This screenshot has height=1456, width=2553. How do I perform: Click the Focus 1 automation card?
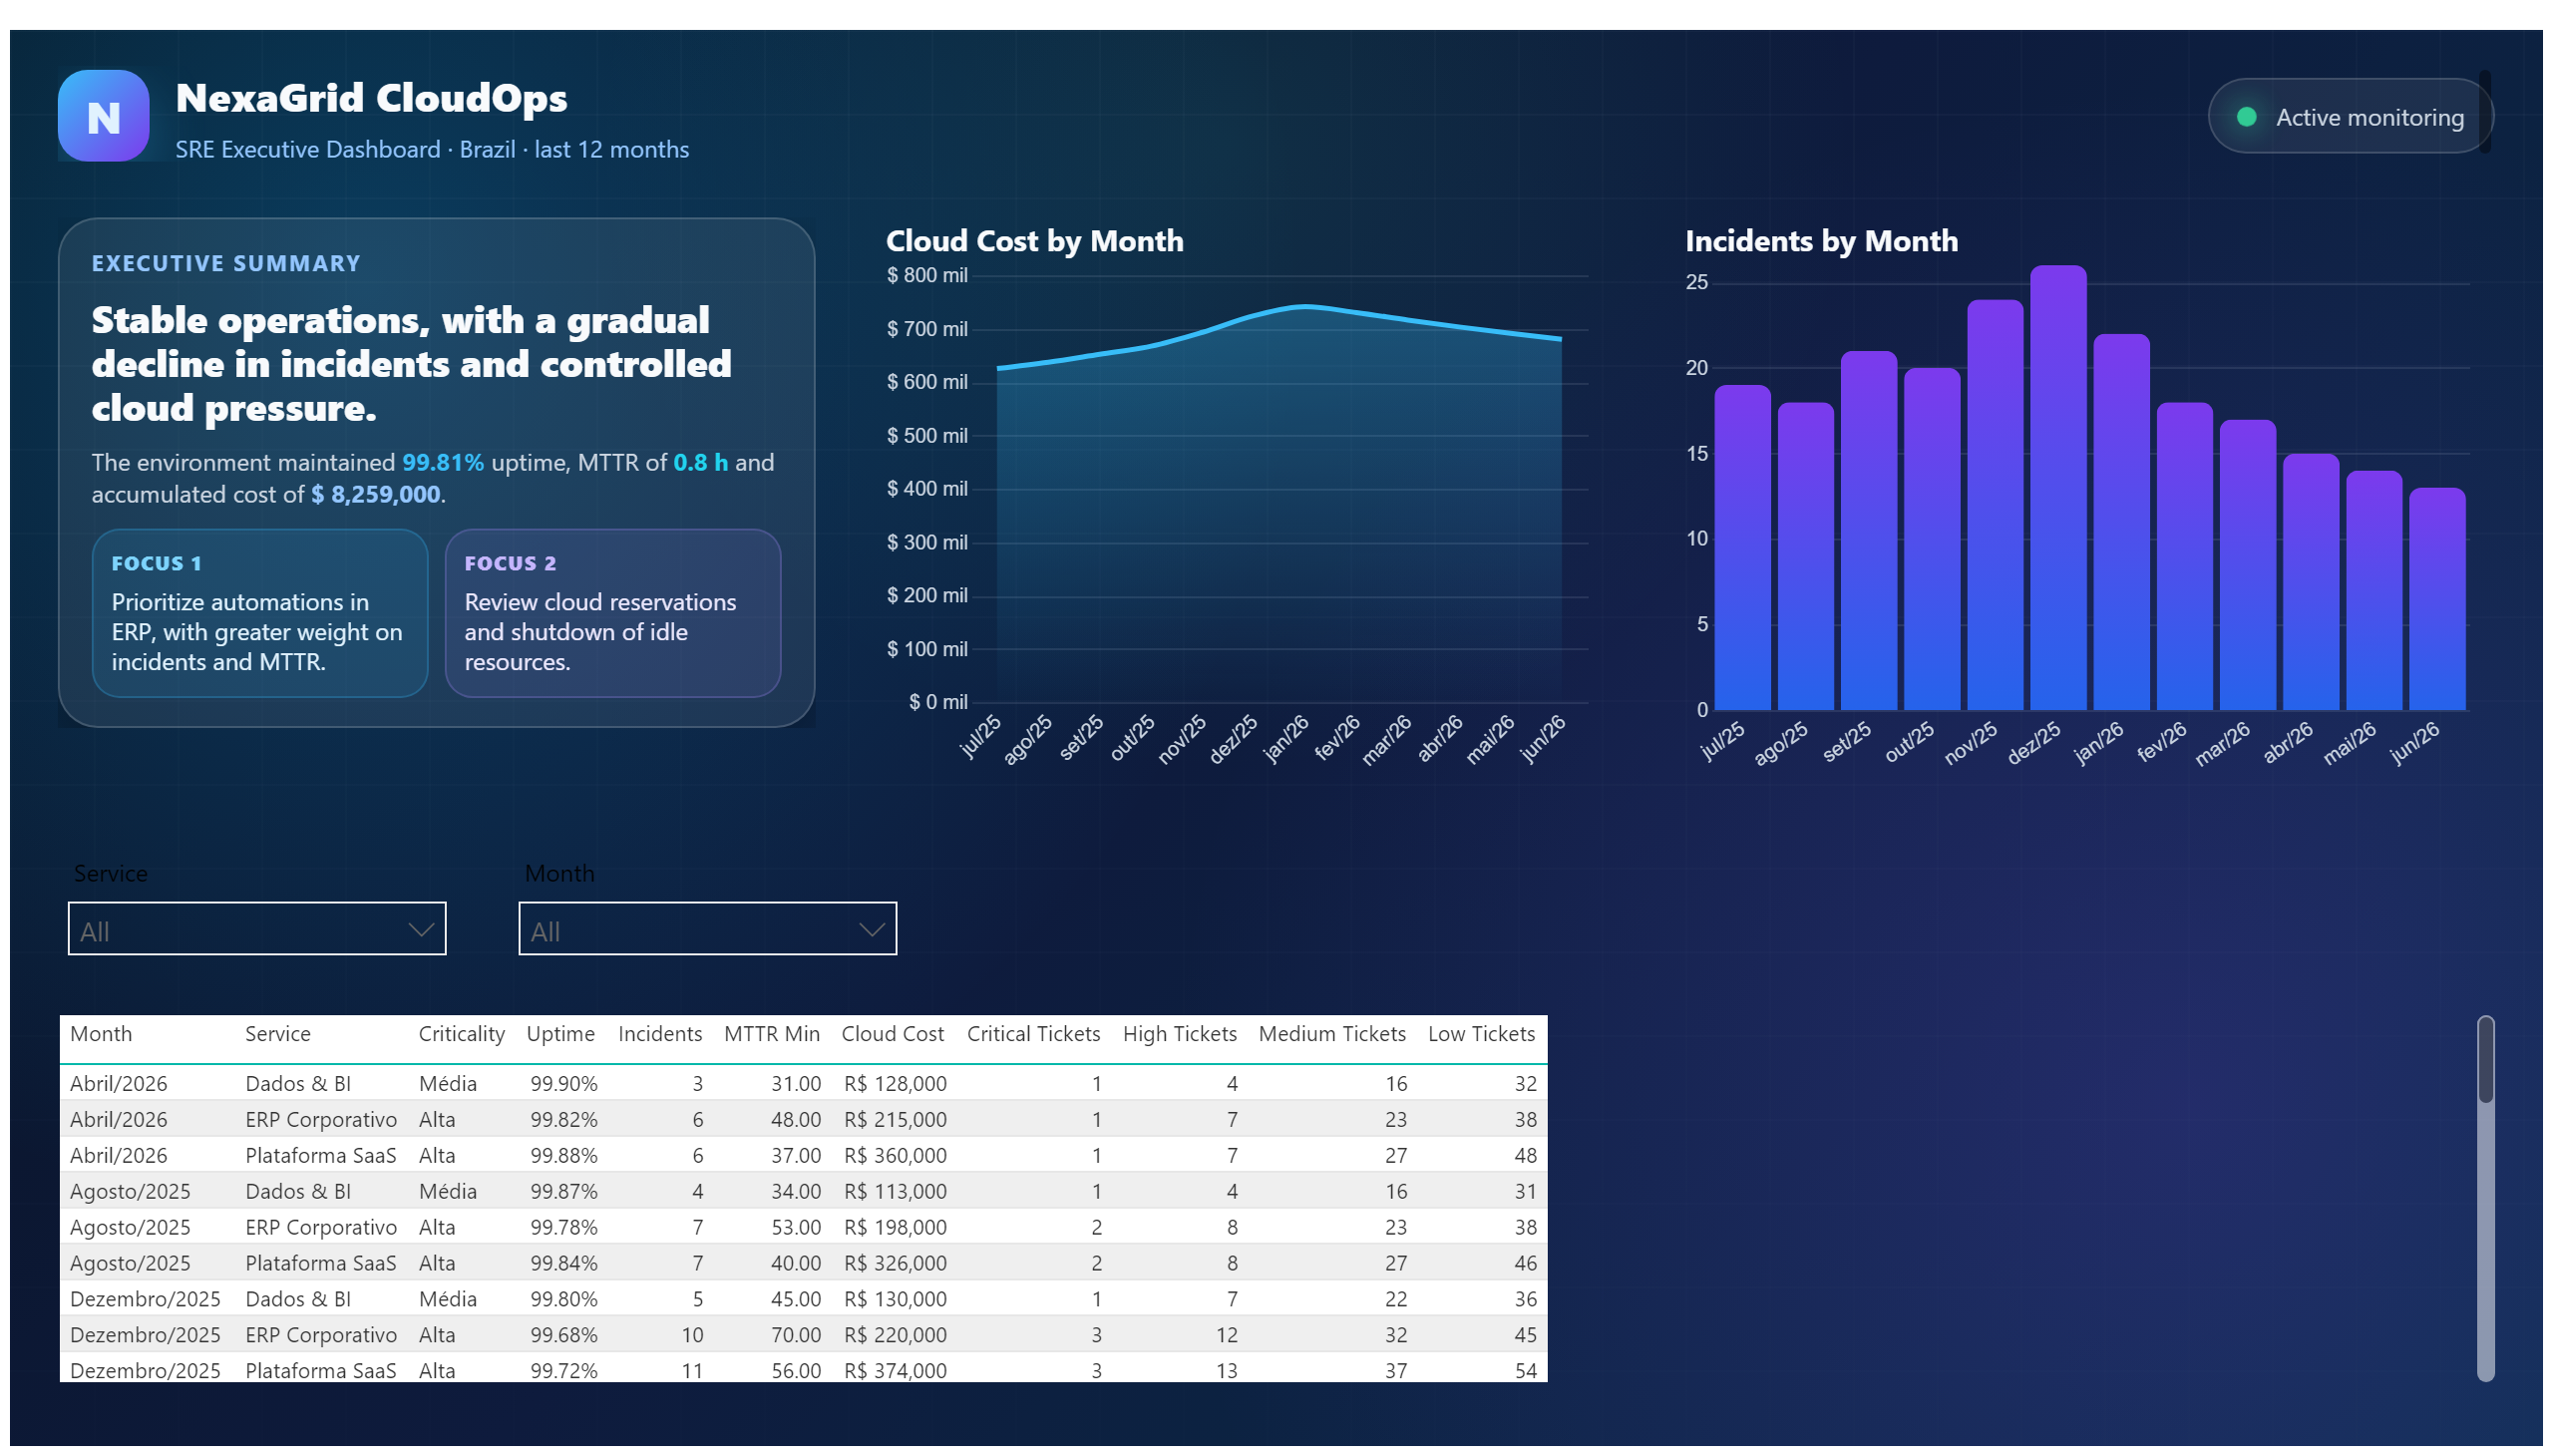pos(260,613)
